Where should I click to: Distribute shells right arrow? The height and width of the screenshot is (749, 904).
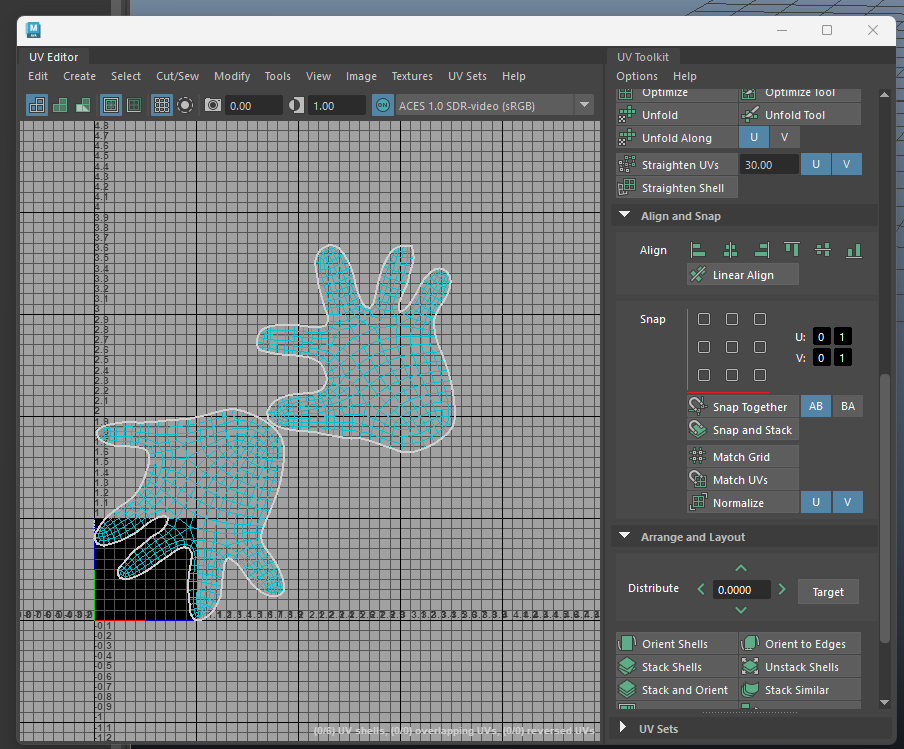[782, 589]
